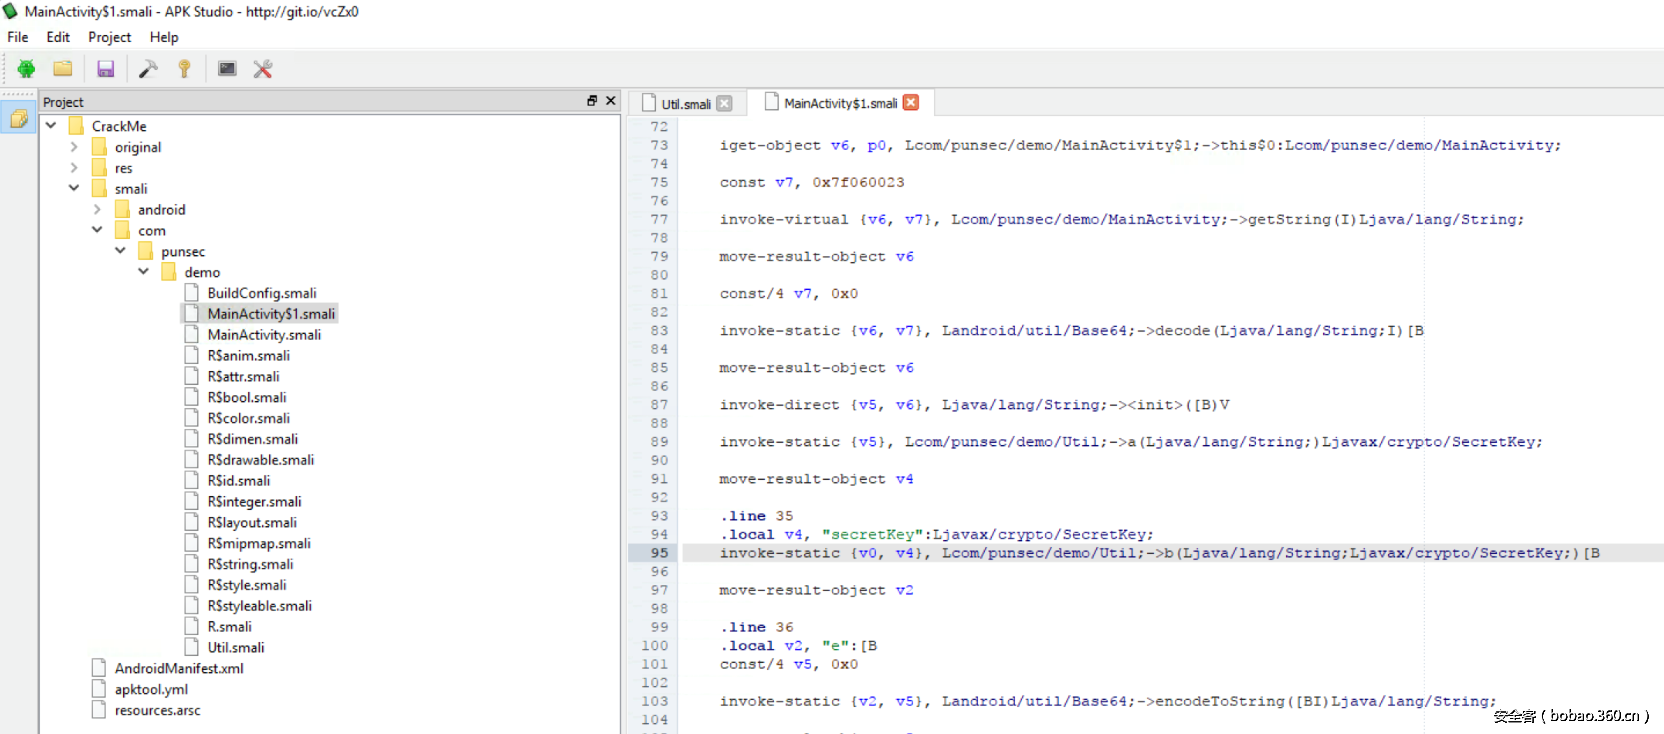The width and height of the screenshot is (1664, 734).
Task: Sign APK with the key icon
Action: pos(184,69)
